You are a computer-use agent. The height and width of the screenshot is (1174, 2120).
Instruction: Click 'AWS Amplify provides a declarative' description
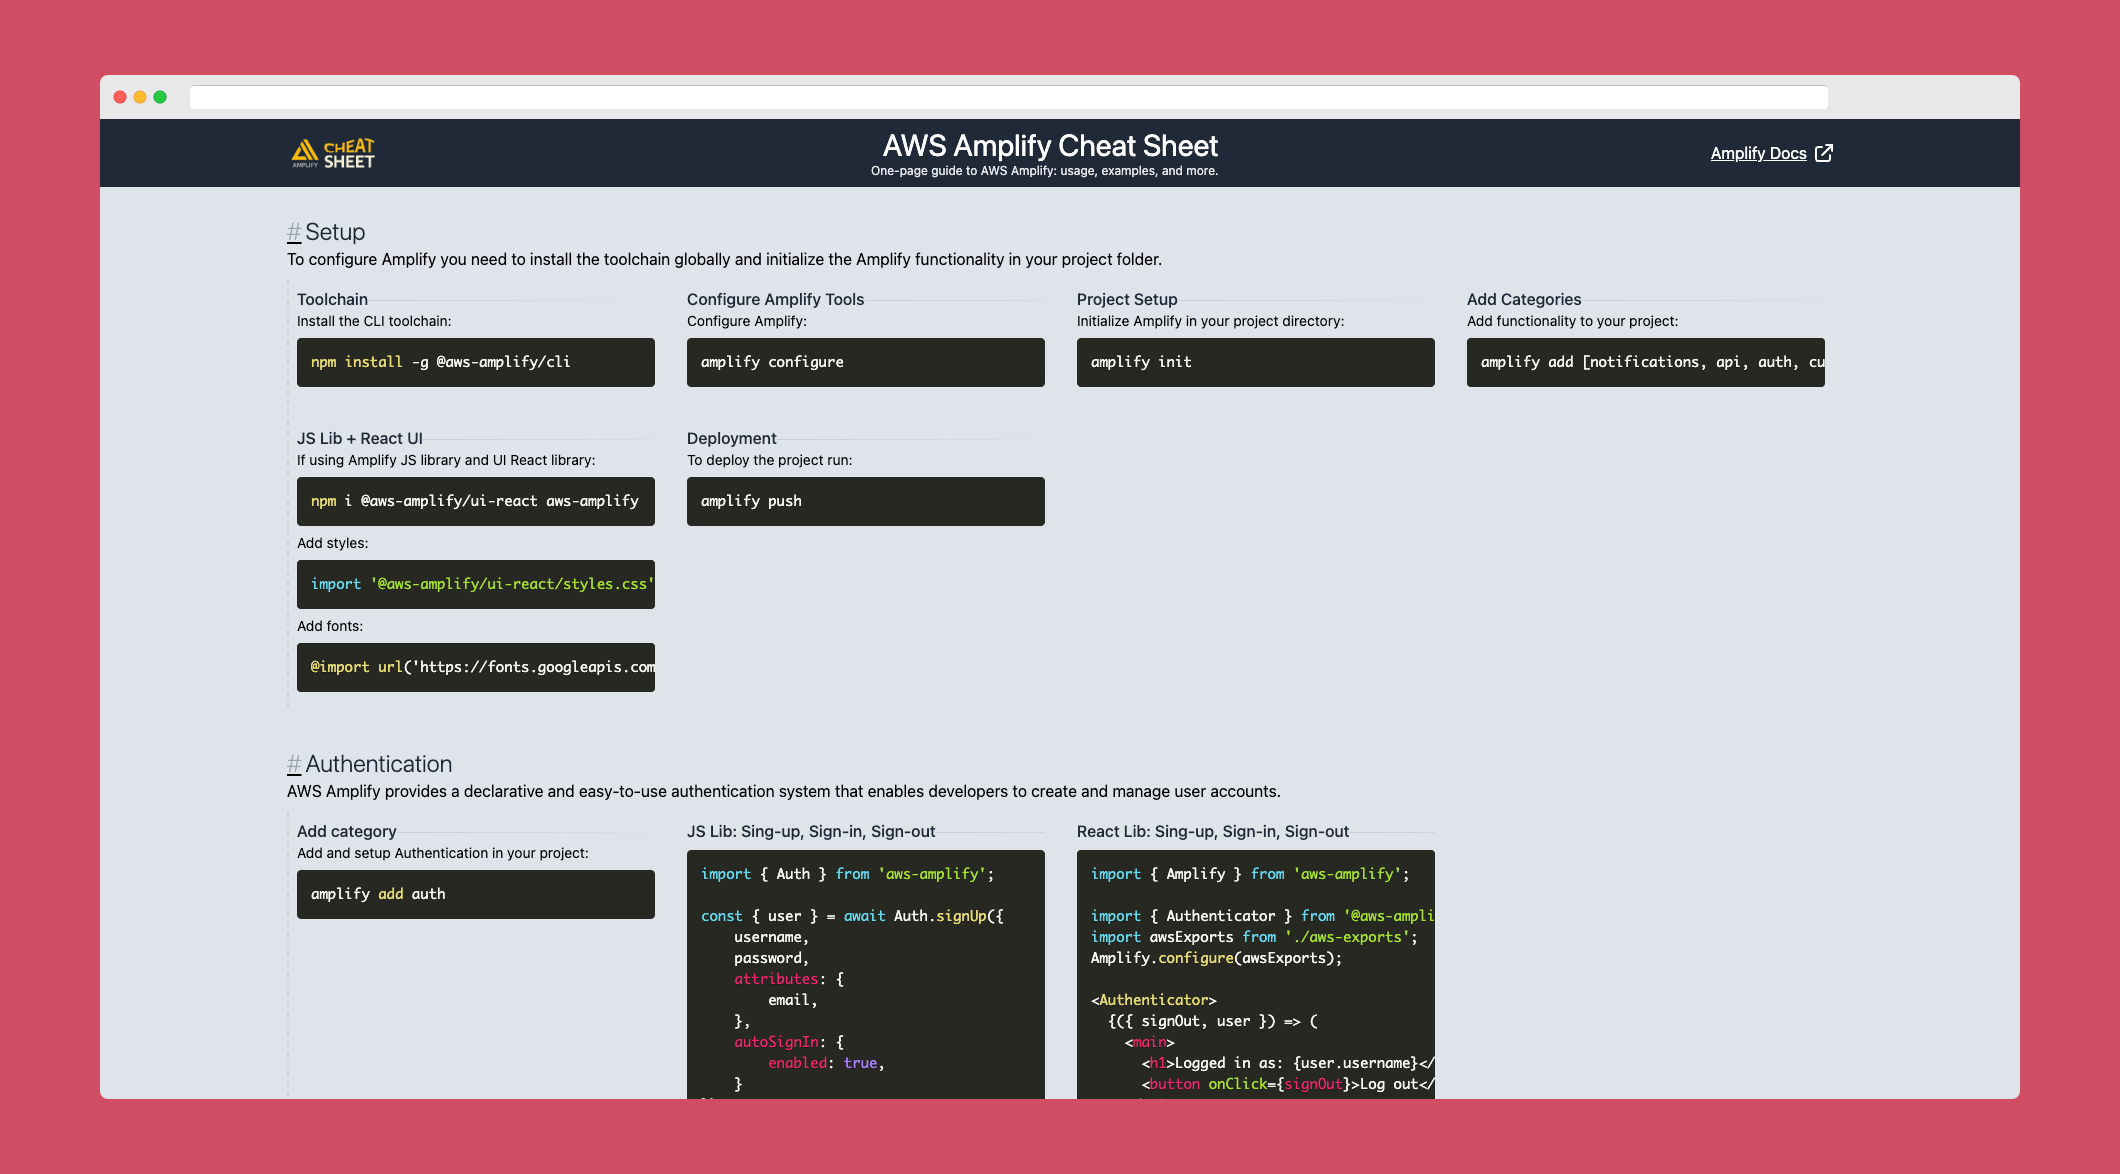tap(783, 791)
